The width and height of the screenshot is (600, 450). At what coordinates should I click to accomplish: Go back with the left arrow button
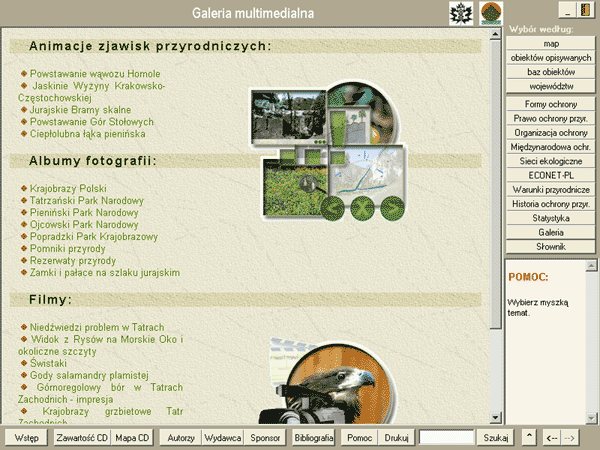[551, 438]
